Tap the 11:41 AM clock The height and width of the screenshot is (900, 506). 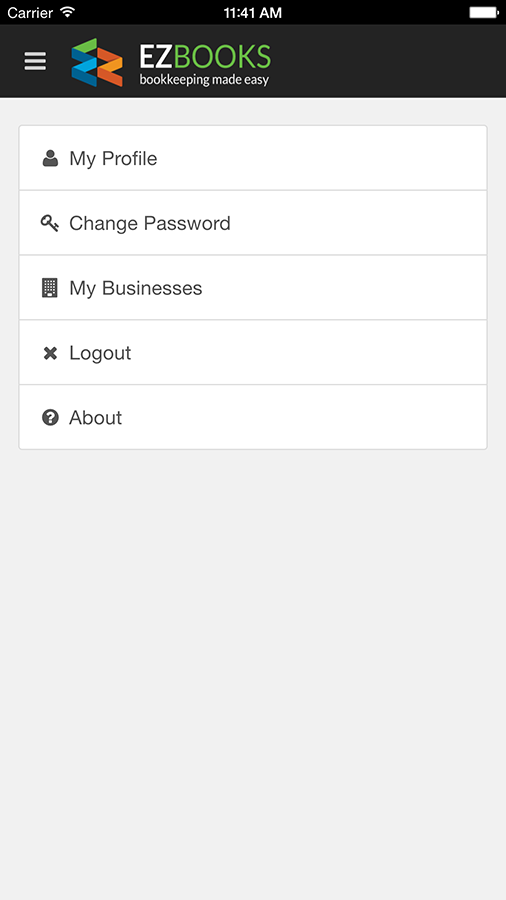pyautogui.click(x=253, y=12)
